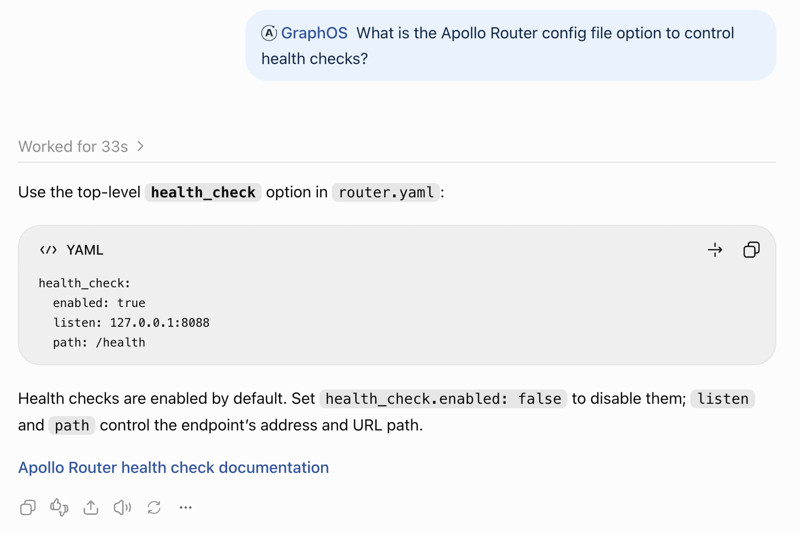Copy the YAML code block contents

click(x=751, y=250)
